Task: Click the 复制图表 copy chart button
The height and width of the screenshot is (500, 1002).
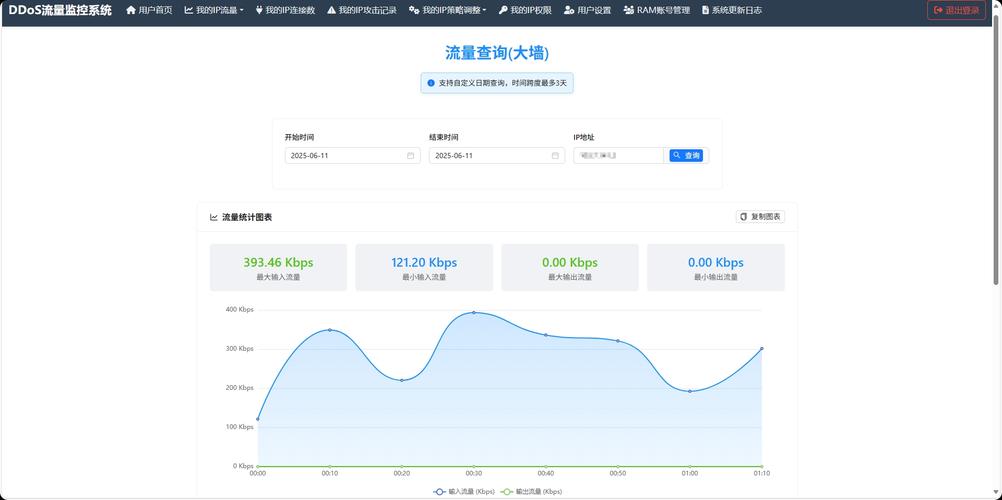Action: click(760, 217)
